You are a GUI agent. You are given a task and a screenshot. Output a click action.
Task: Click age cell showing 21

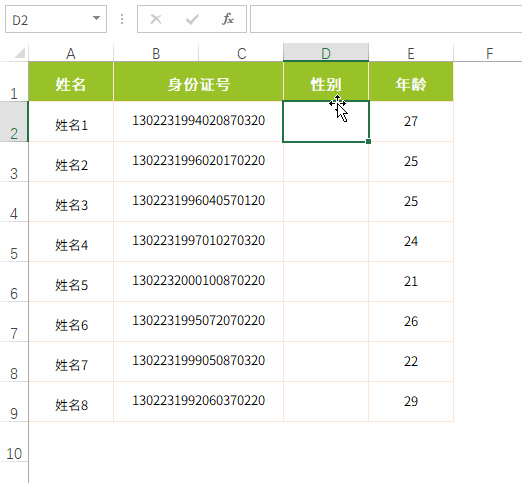[411, 282]
